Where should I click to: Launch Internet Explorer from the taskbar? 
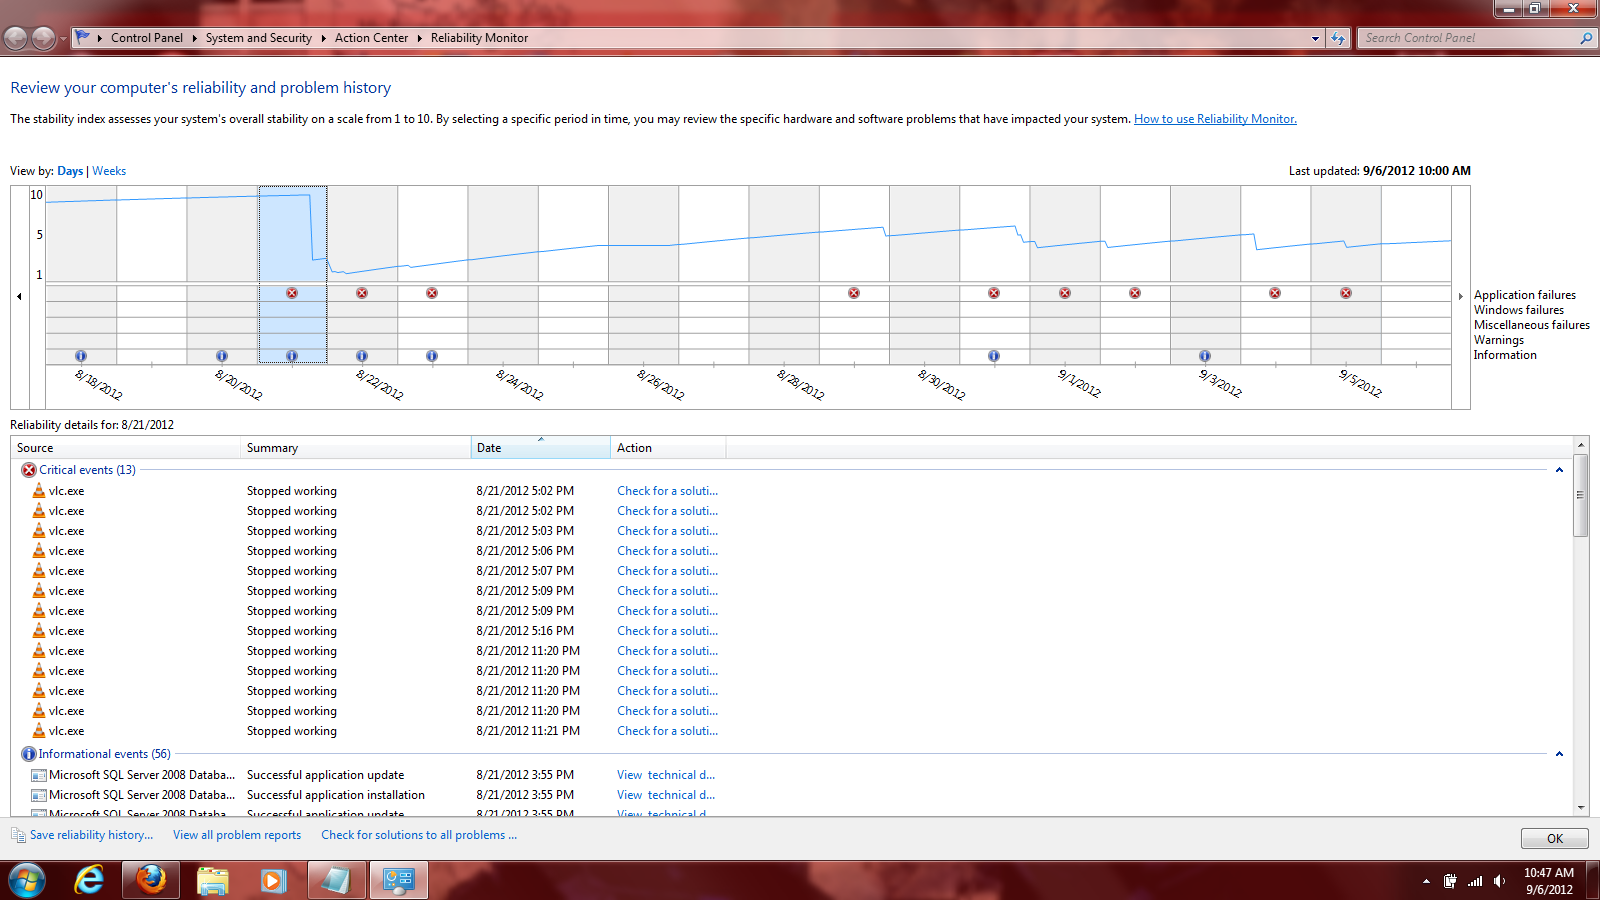89,880
